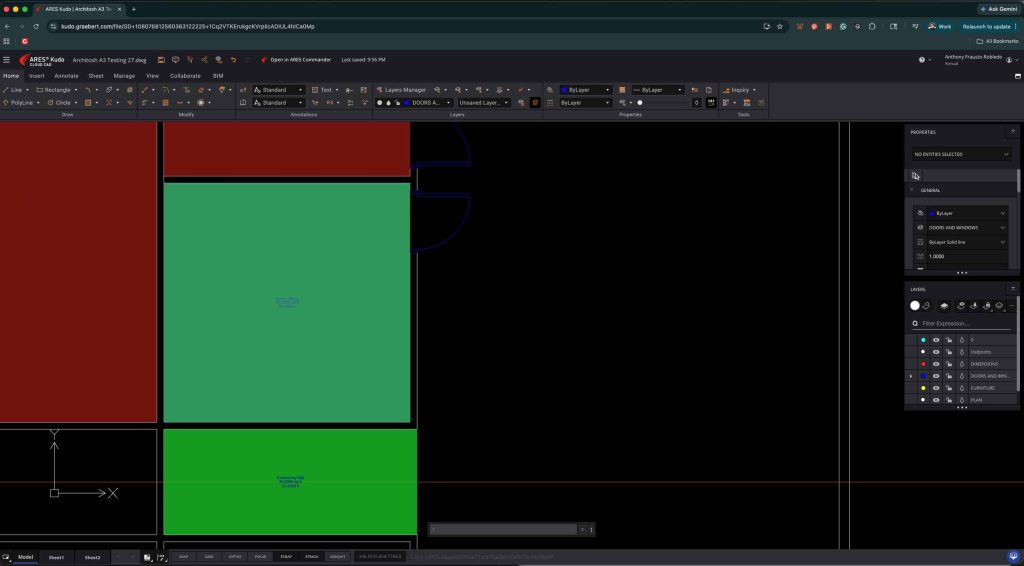Open the ByLayer color dropdown in ribbon Properties
This screenshot has height=566, width=1024.
point(585,89)
